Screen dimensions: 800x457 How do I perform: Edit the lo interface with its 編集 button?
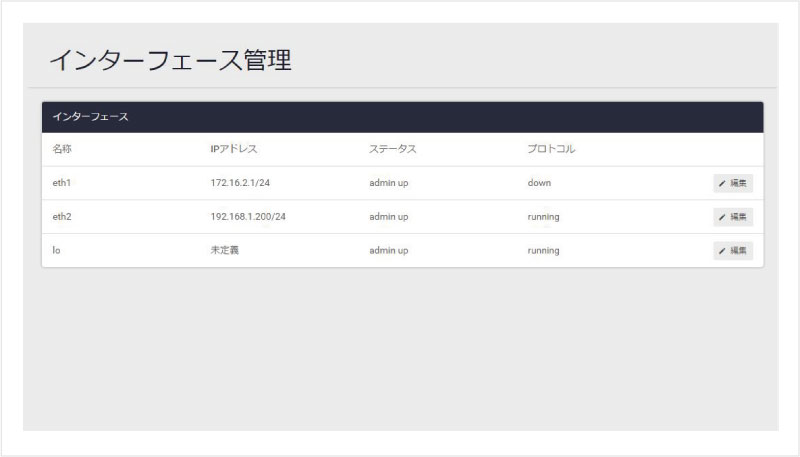pos(733,250)
